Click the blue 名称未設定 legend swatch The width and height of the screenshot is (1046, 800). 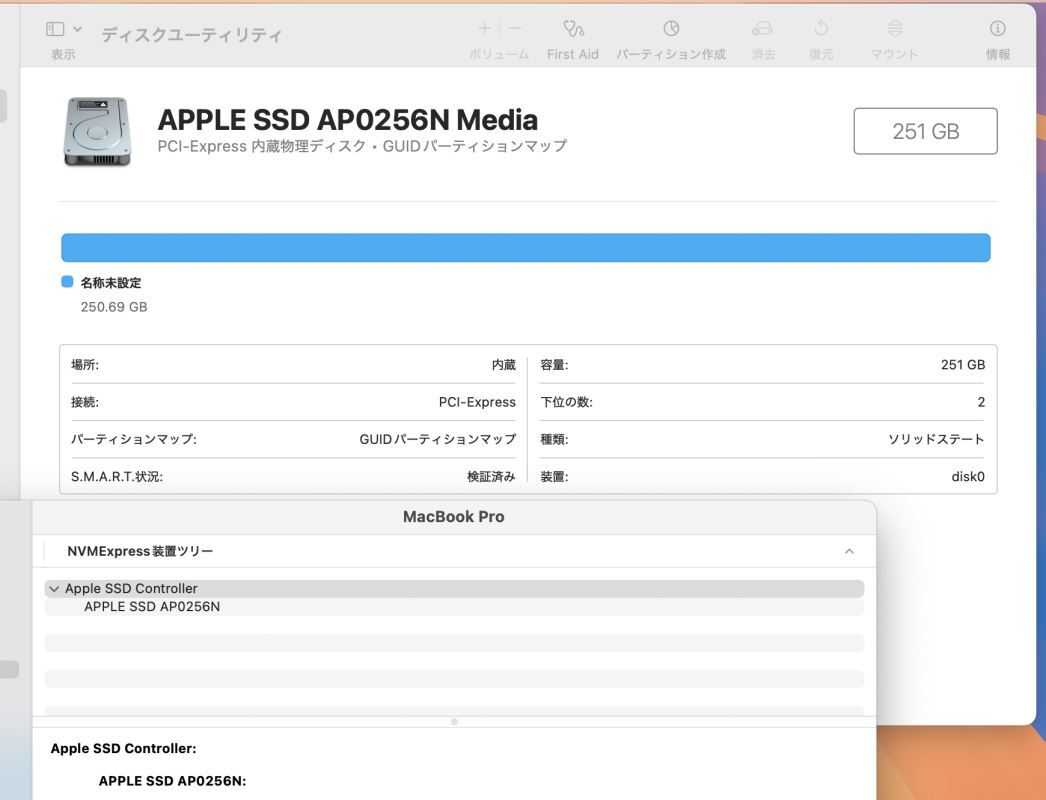(67, 282)
